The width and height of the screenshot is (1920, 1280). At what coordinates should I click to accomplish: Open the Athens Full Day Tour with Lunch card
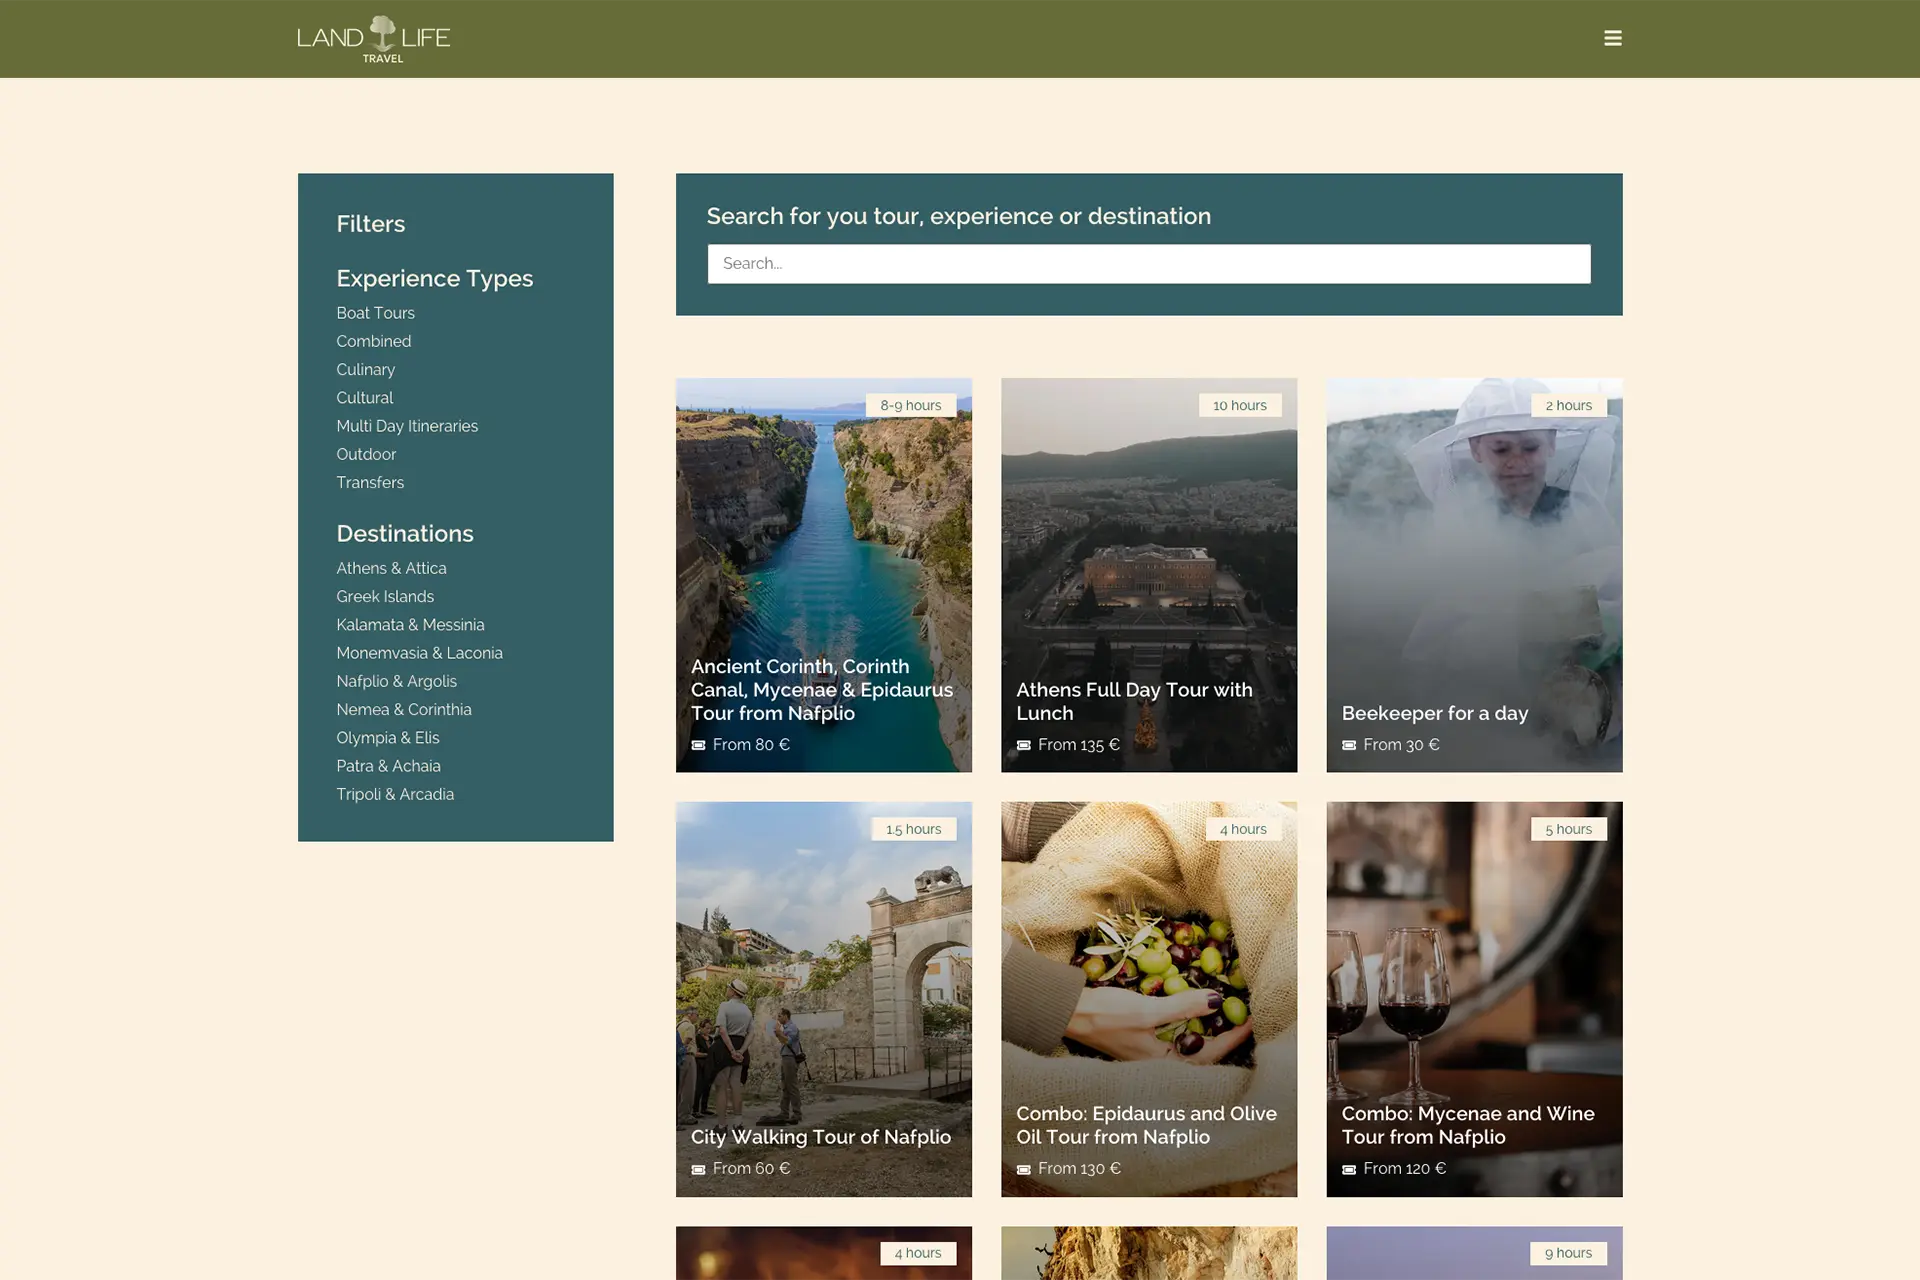1148,575
